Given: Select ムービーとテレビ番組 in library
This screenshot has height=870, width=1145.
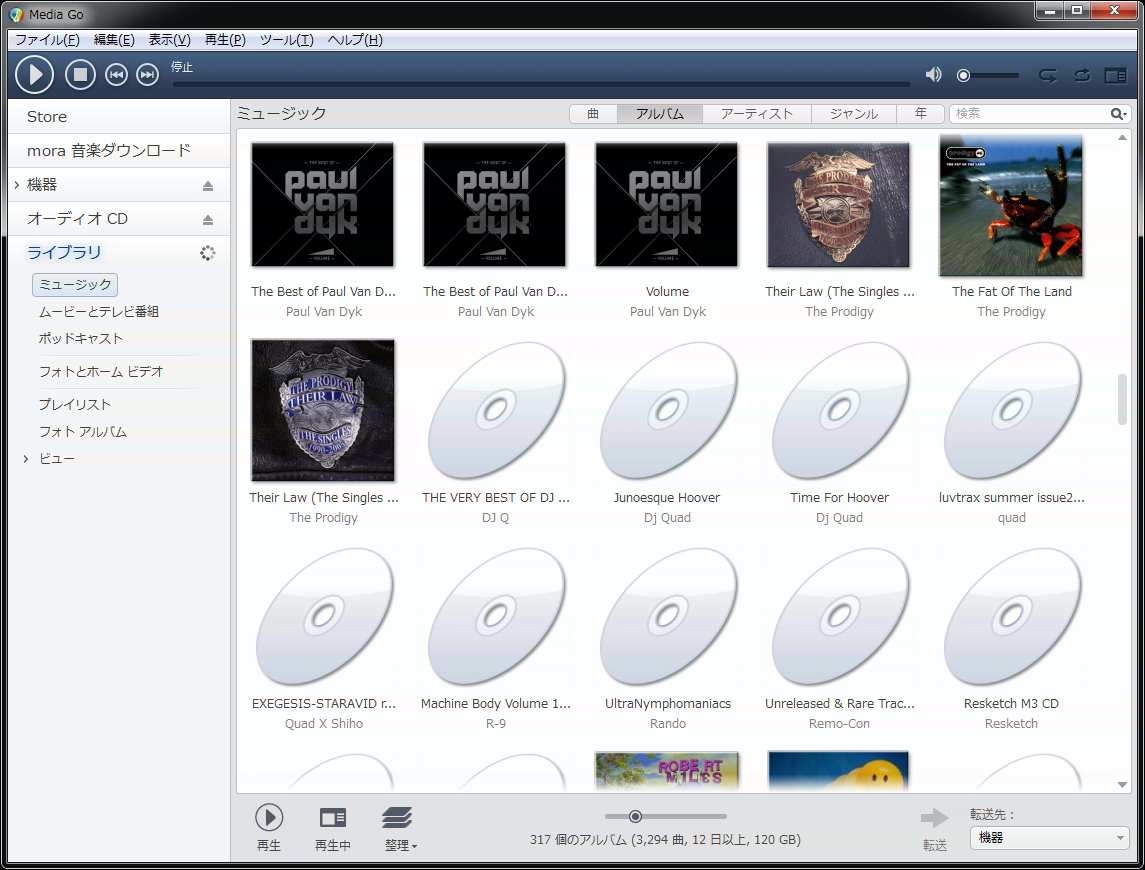Looking at the screenshot, I should [x=99, y=311].
